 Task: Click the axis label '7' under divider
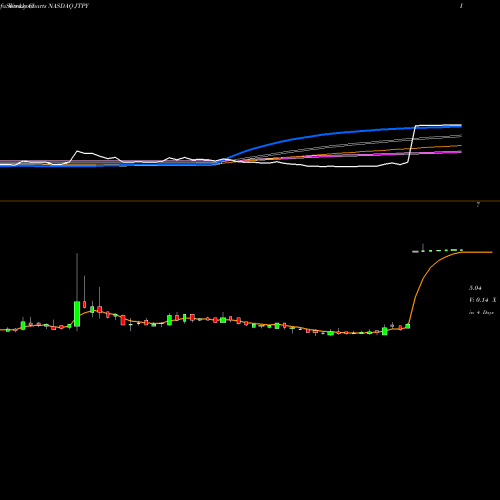pyautogui.click(x=478, y=205)
